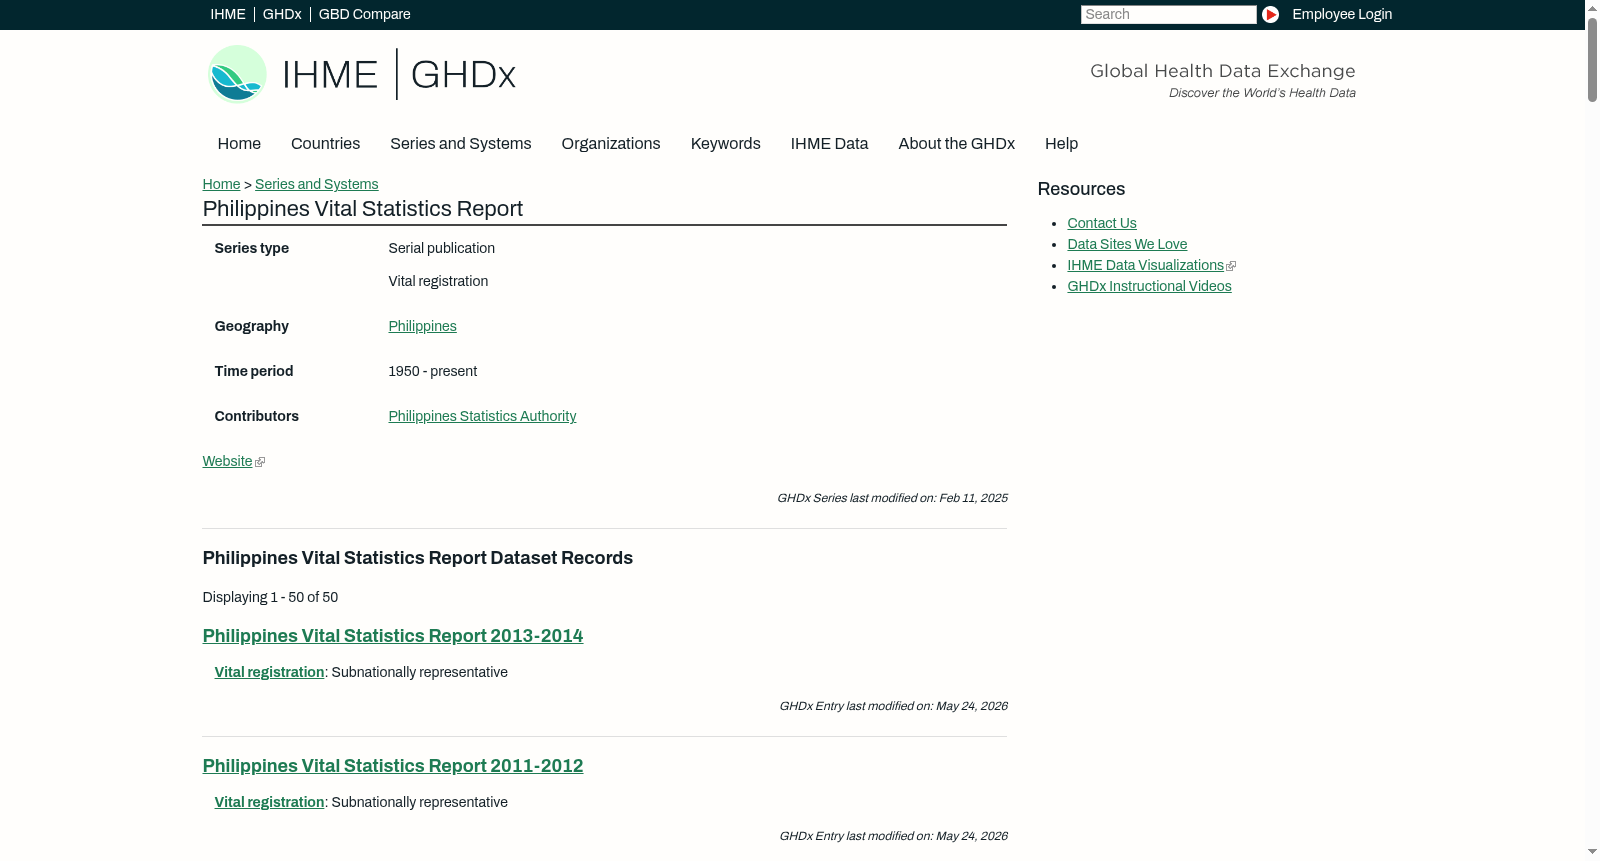
Task: Click Series and Systems breadcrumb link
Action: 316,184
